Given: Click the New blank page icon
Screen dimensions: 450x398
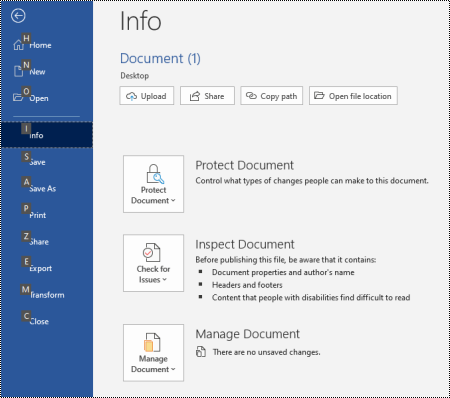Looking at the screenshot, I should coord(18,71).
